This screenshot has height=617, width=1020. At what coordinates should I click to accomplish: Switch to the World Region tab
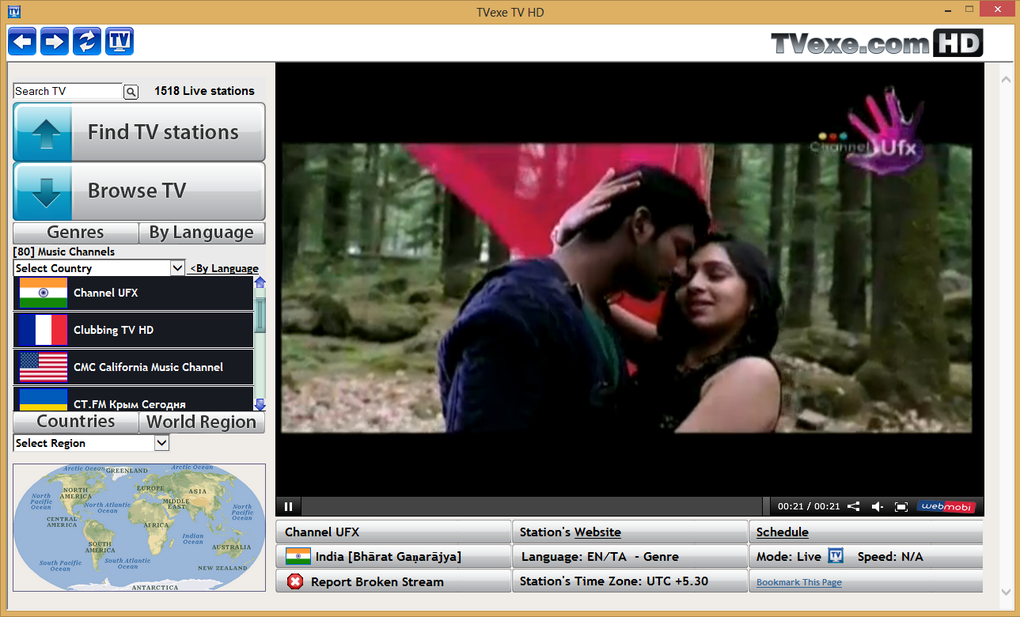(202, 422)
